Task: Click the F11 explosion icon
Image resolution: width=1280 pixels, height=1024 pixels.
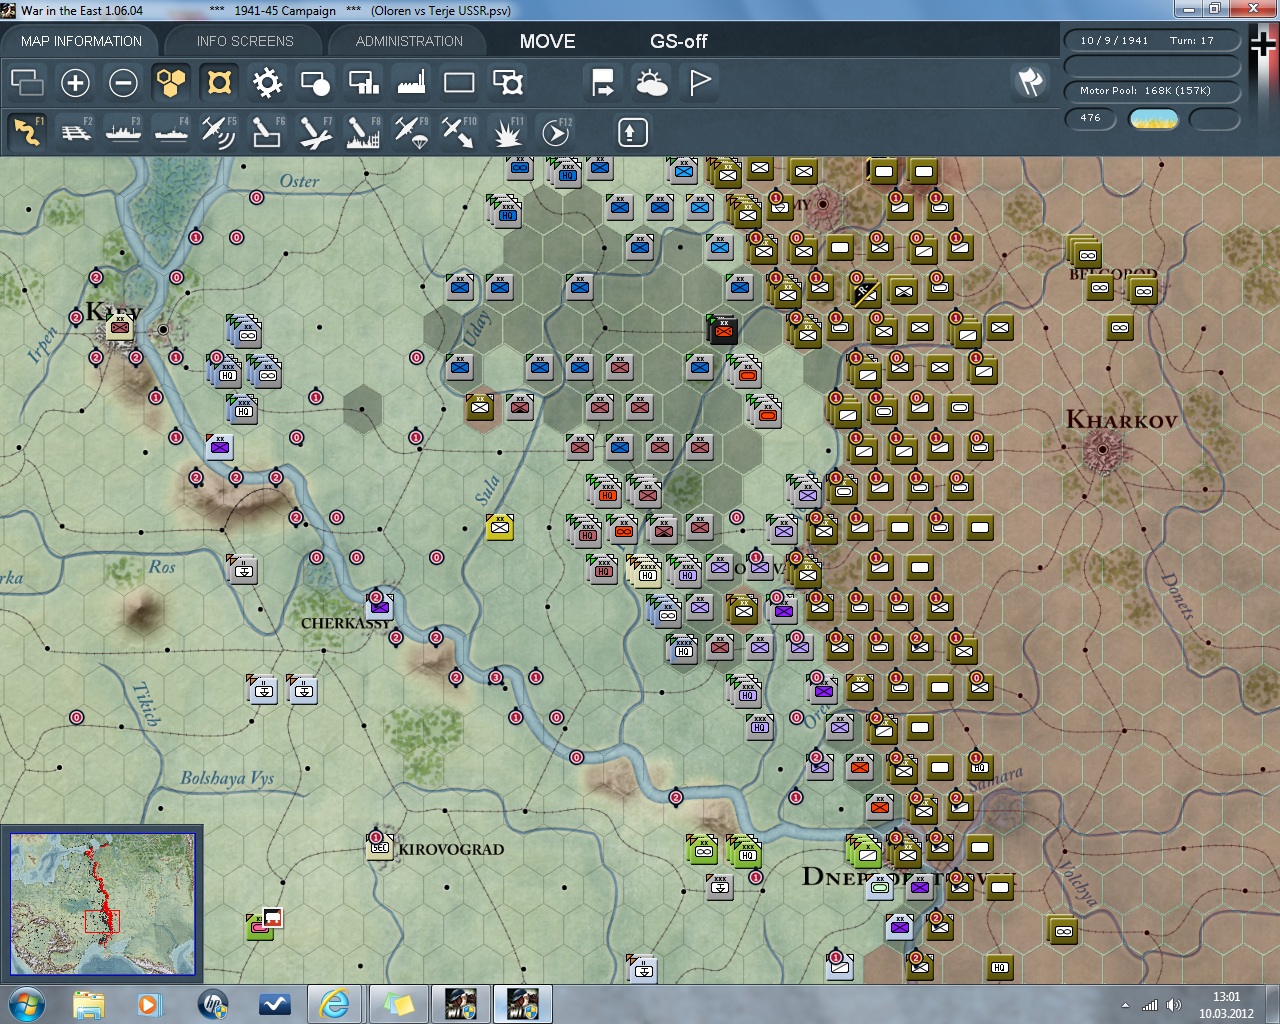Action: tap(507, 133)
